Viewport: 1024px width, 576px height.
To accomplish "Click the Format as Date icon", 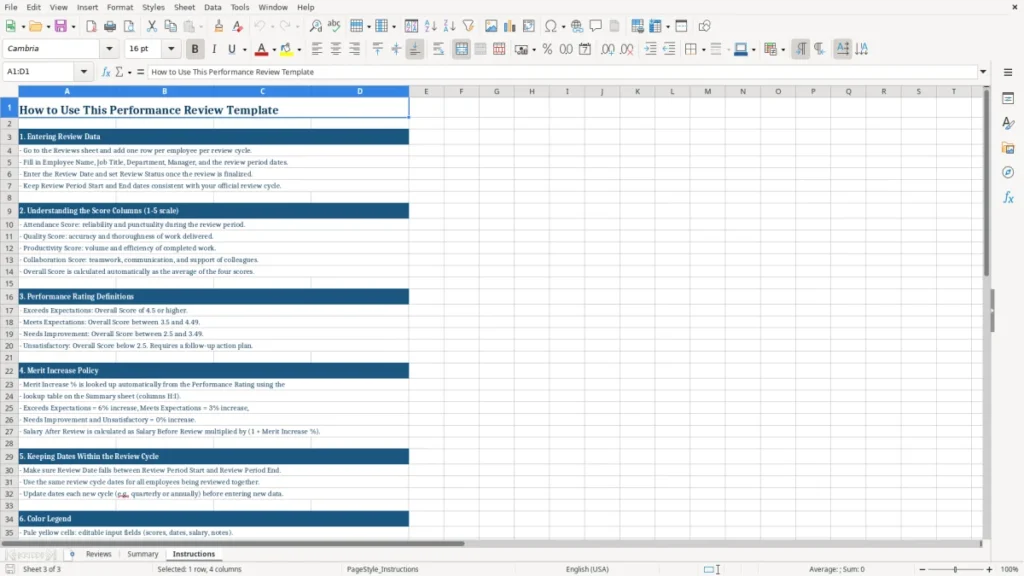I will point(585,49).
